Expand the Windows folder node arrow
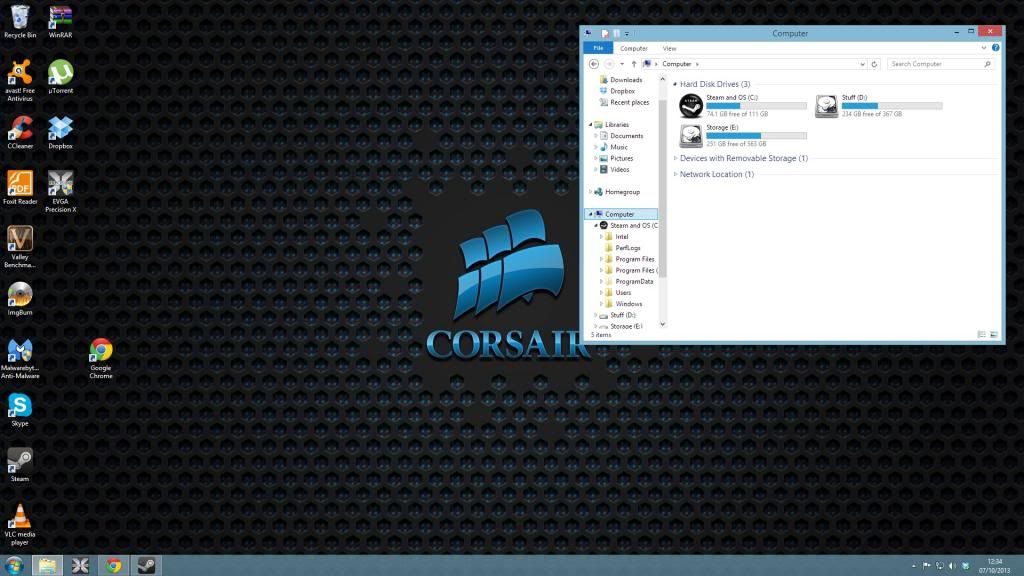The width and height of the screenshot is (1024, 576). point(601,304)
